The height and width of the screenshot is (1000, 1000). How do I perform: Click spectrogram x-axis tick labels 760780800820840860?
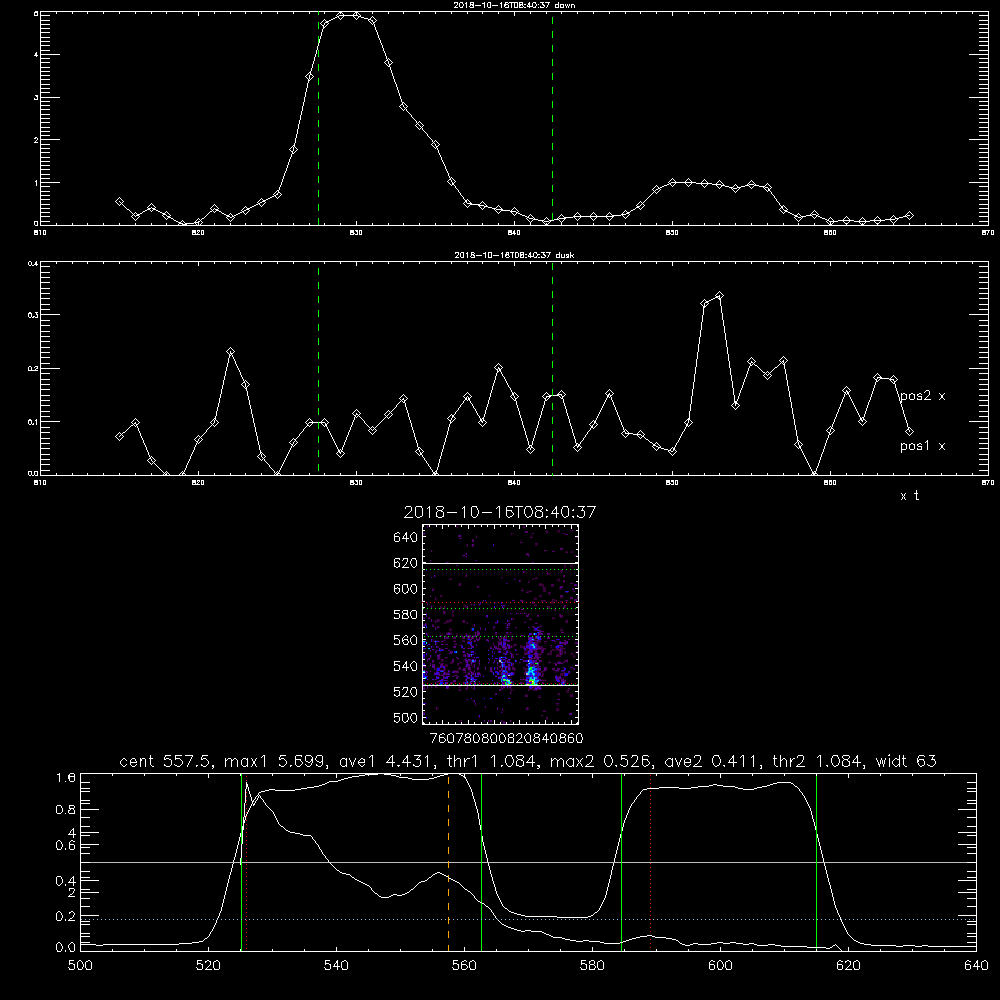tap(506, 739)
